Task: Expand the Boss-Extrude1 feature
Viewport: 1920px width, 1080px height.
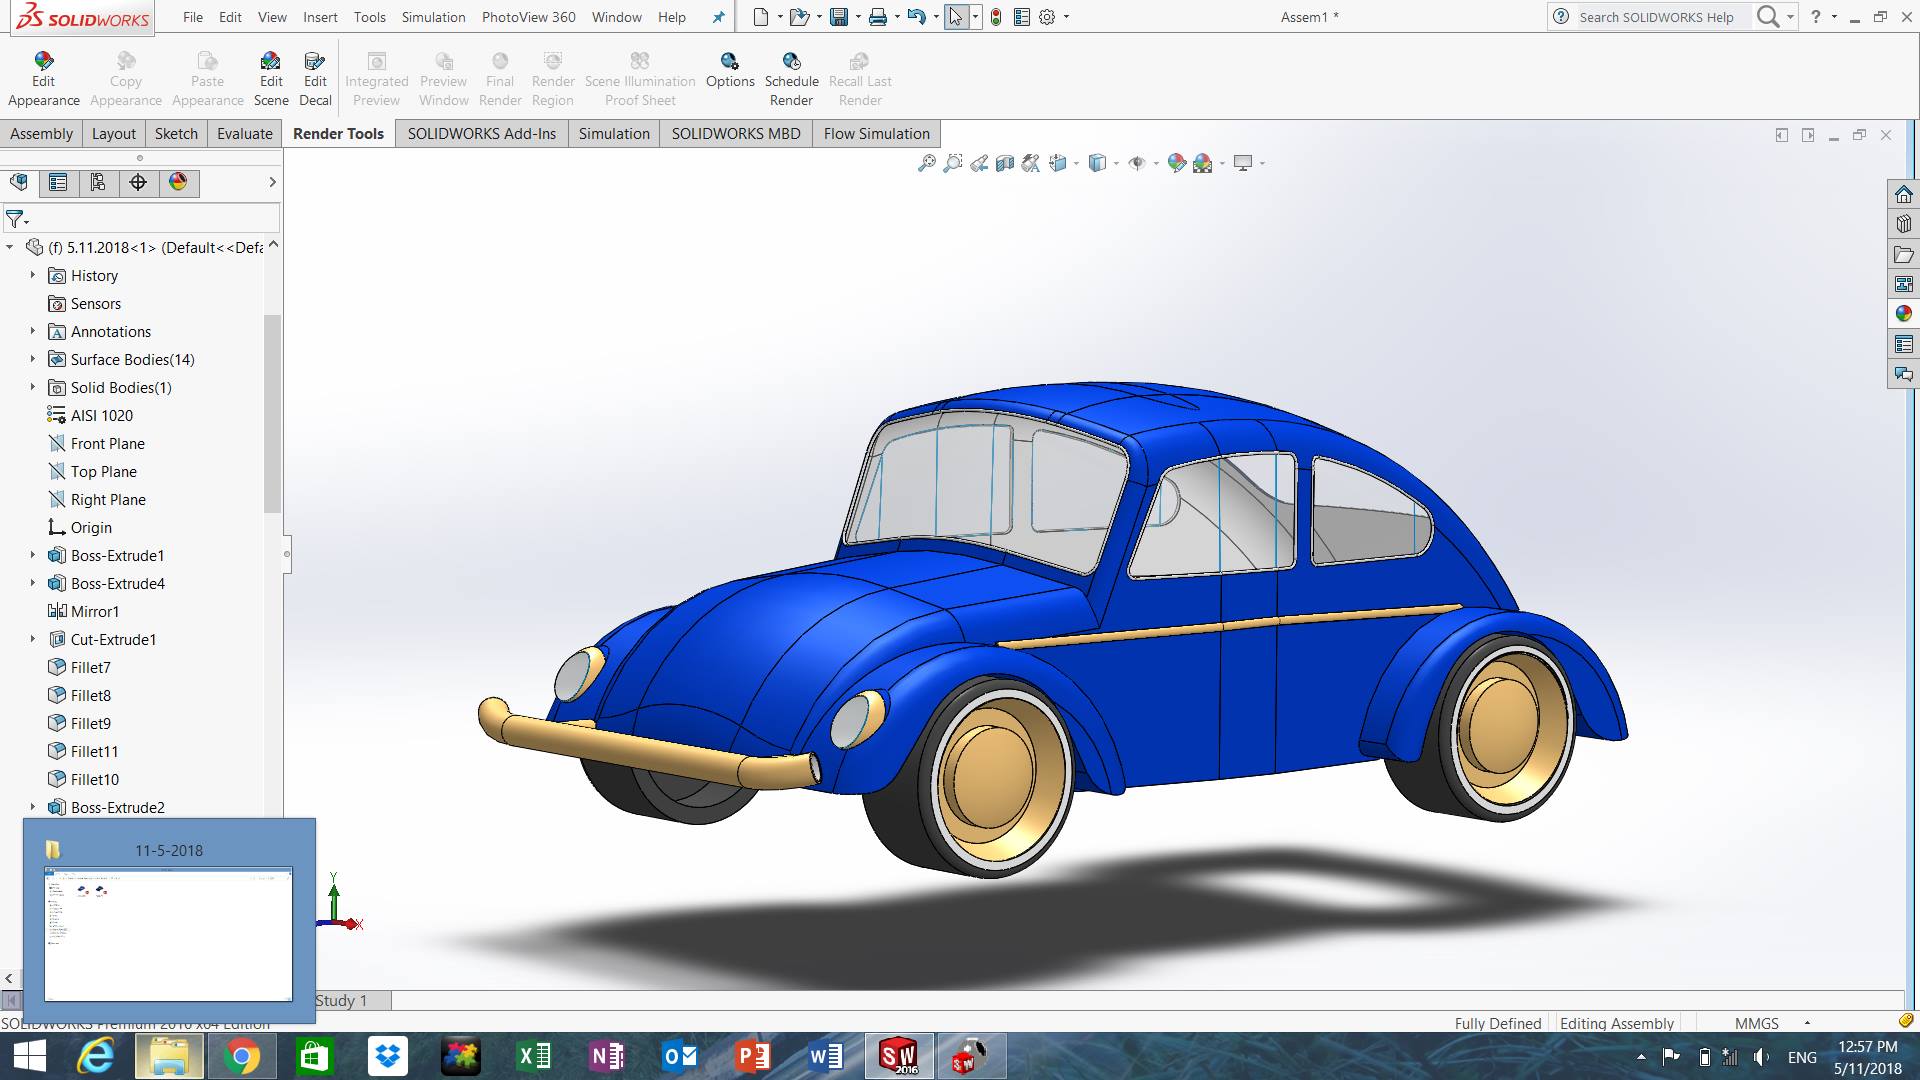Action: (32, 555)
